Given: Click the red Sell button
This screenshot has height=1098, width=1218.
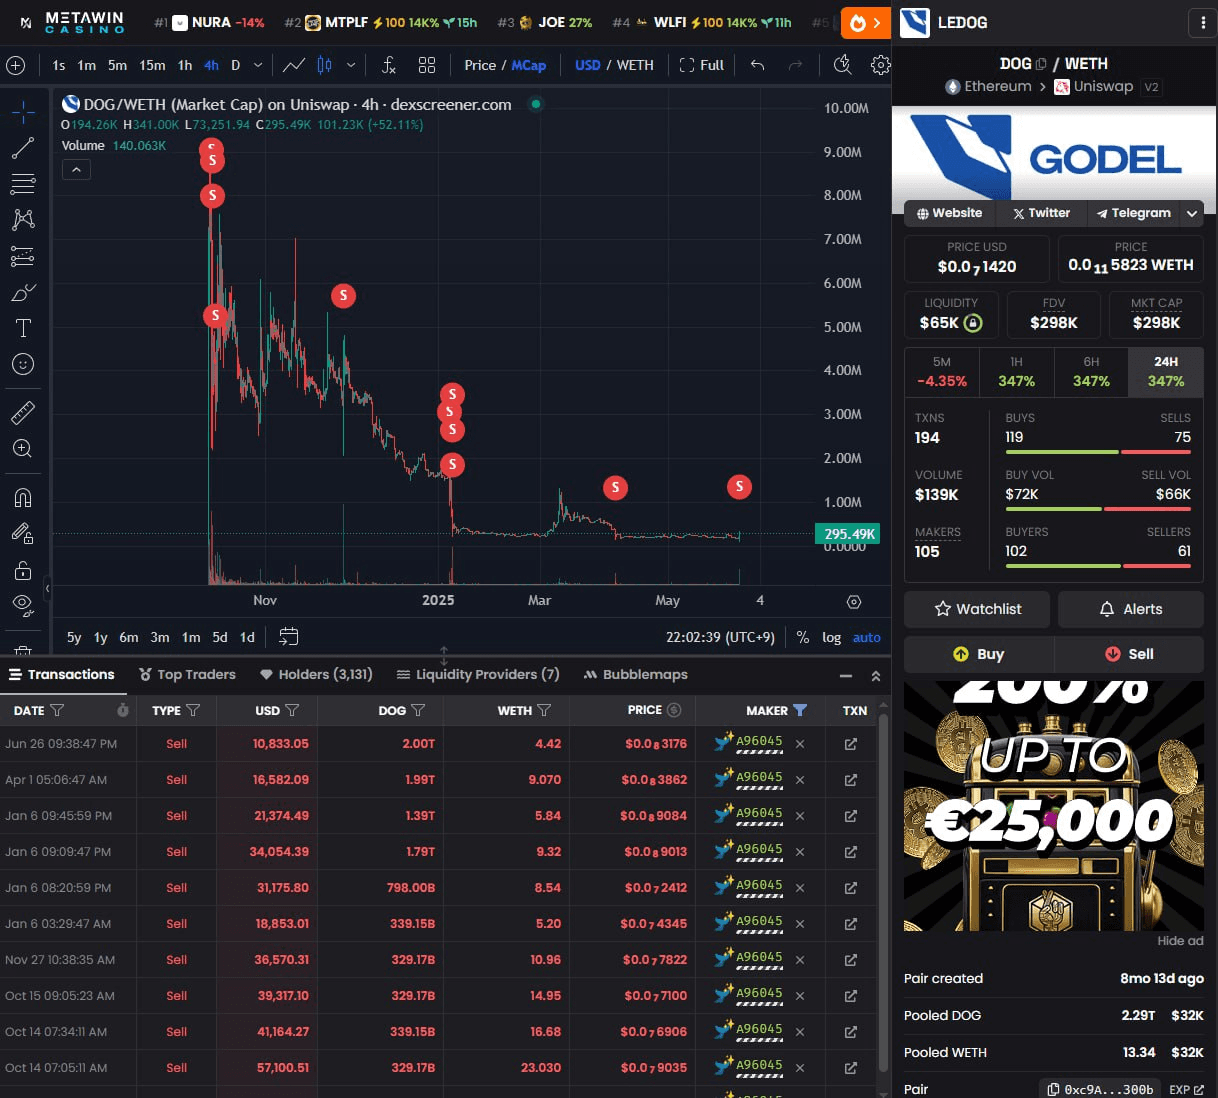Looking at the screenshot, I should [x=1129, y=654].
